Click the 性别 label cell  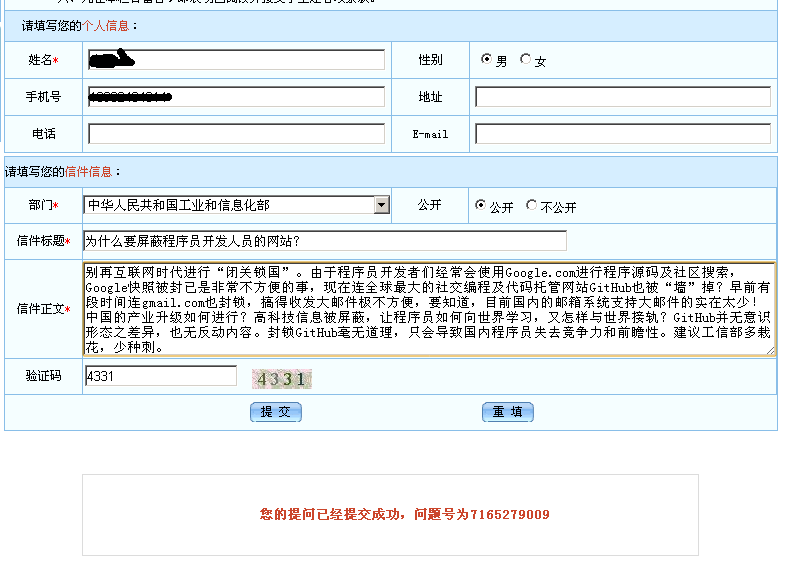[431, 60]
